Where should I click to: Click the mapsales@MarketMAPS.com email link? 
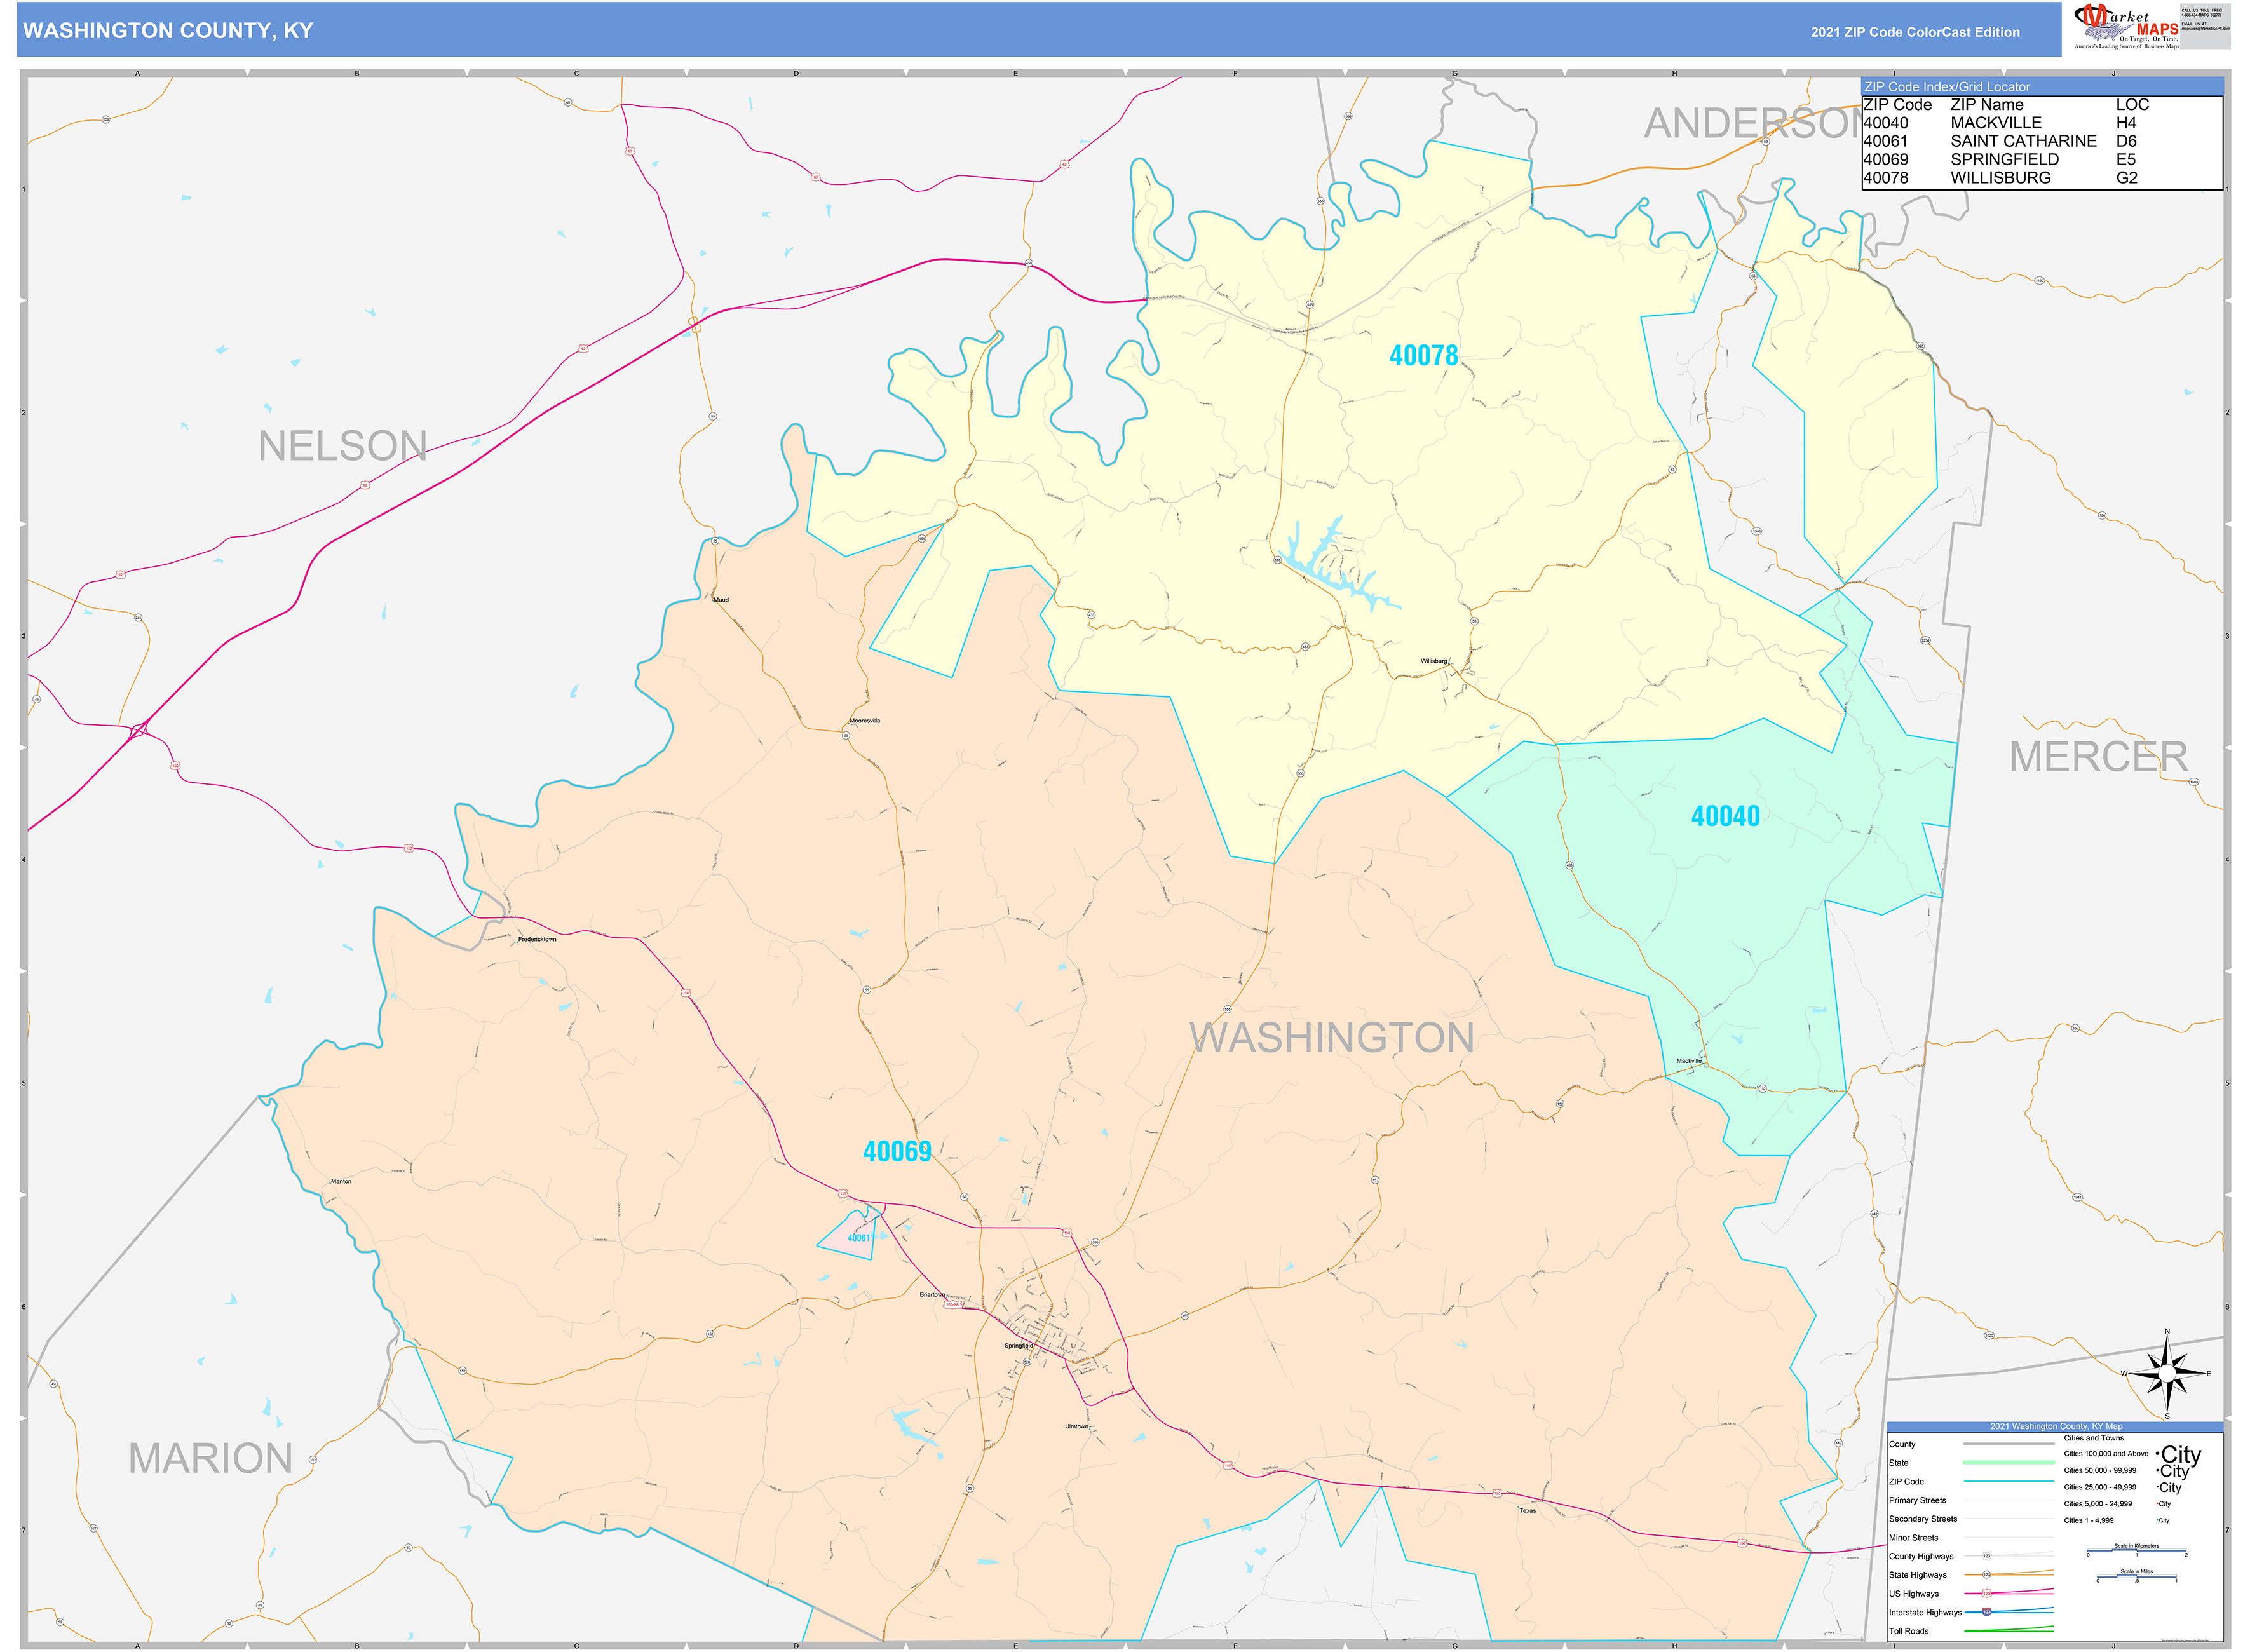[2206, 29]
